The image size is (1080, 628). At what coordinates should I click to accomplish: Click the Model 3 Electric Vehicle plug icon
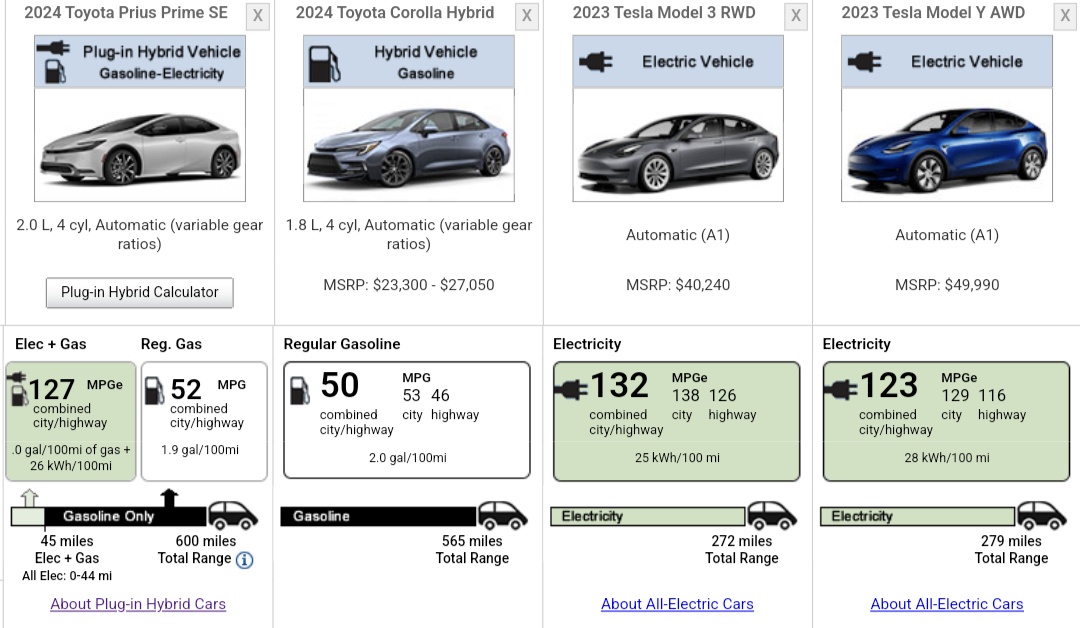click(596, 62)
